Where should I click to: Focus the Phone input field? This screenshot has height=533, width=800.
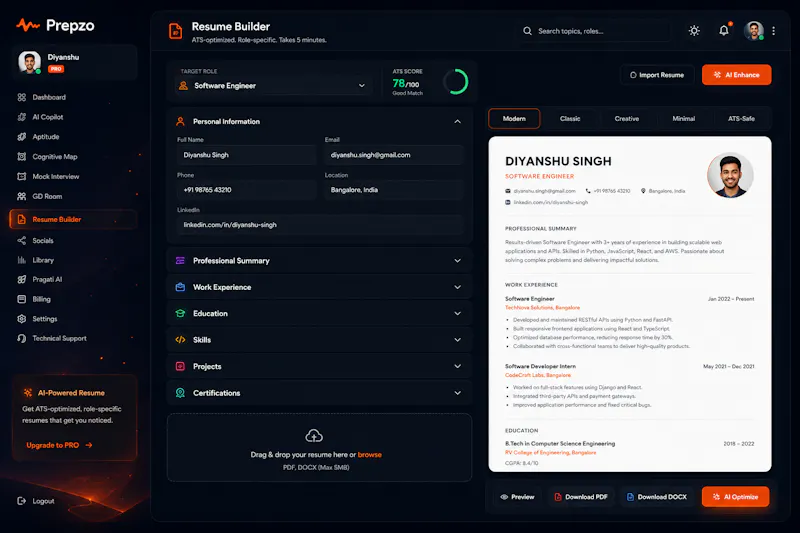click(x=246, y=190)
